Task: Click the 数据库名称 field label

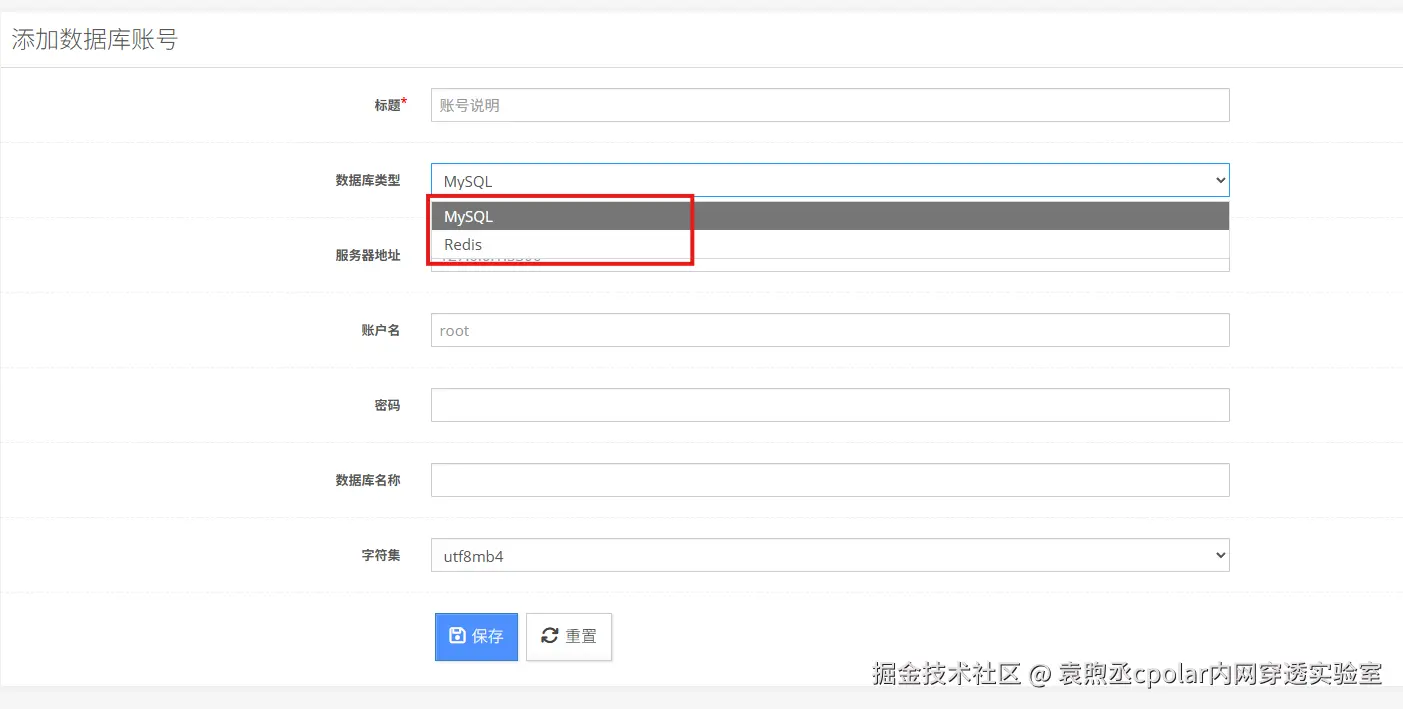Action: coord(367,480)
